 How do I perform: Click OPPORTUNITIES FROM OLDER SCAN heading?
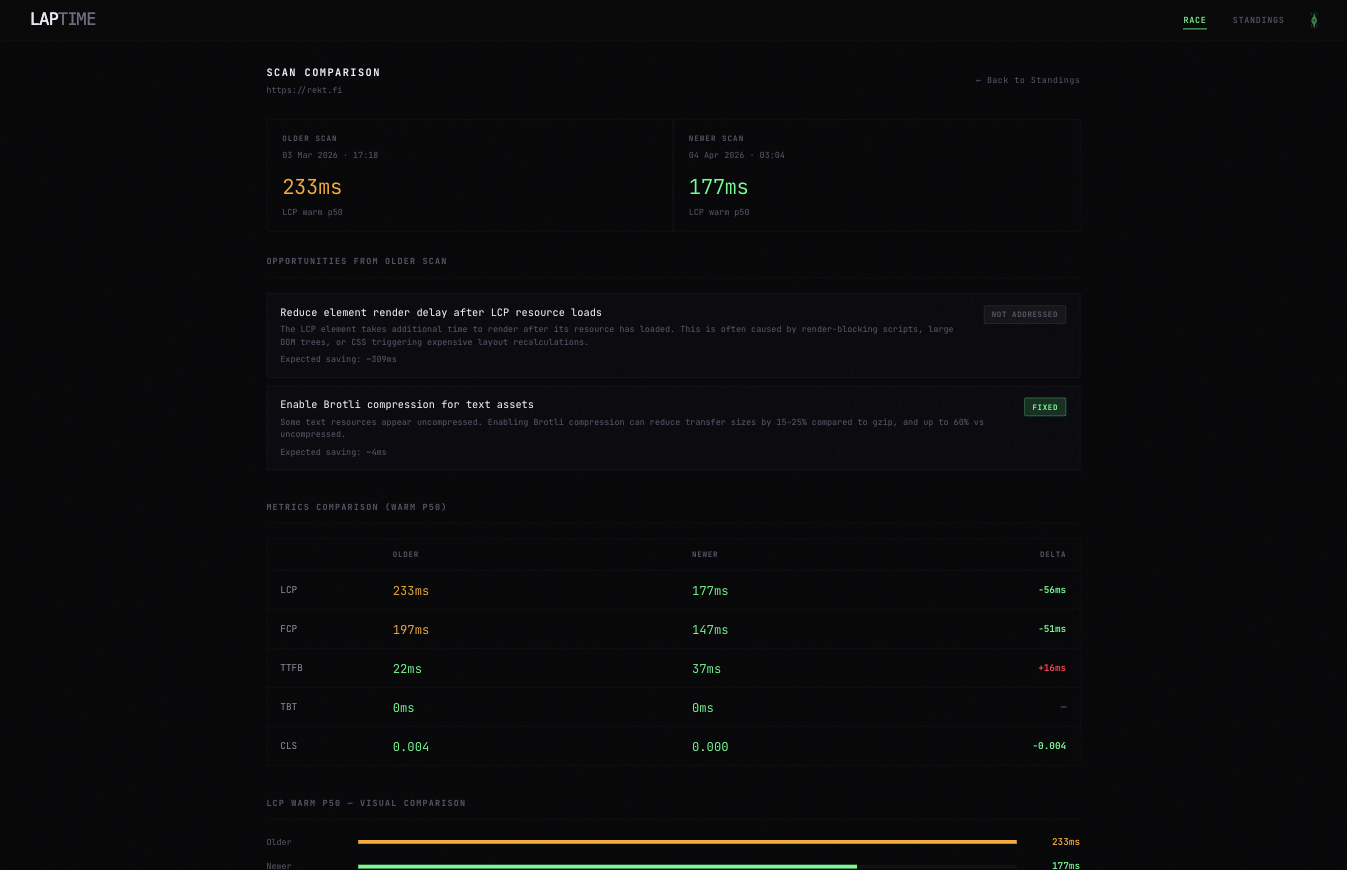(x=357, y=261)
